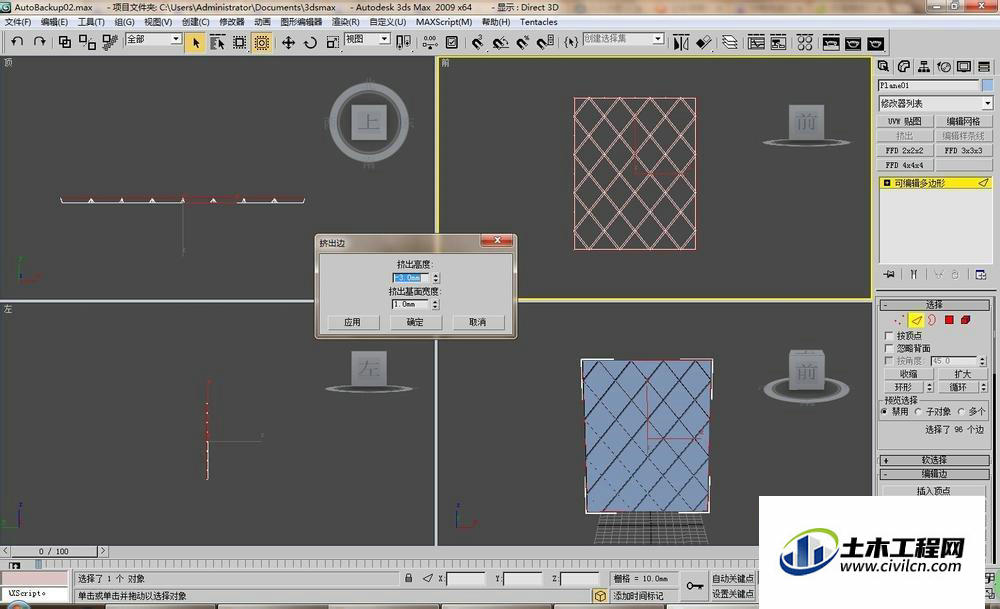Switch to the Modify command panel tab
Viewport: 1000px width, 609px height.
click(903, 66)
